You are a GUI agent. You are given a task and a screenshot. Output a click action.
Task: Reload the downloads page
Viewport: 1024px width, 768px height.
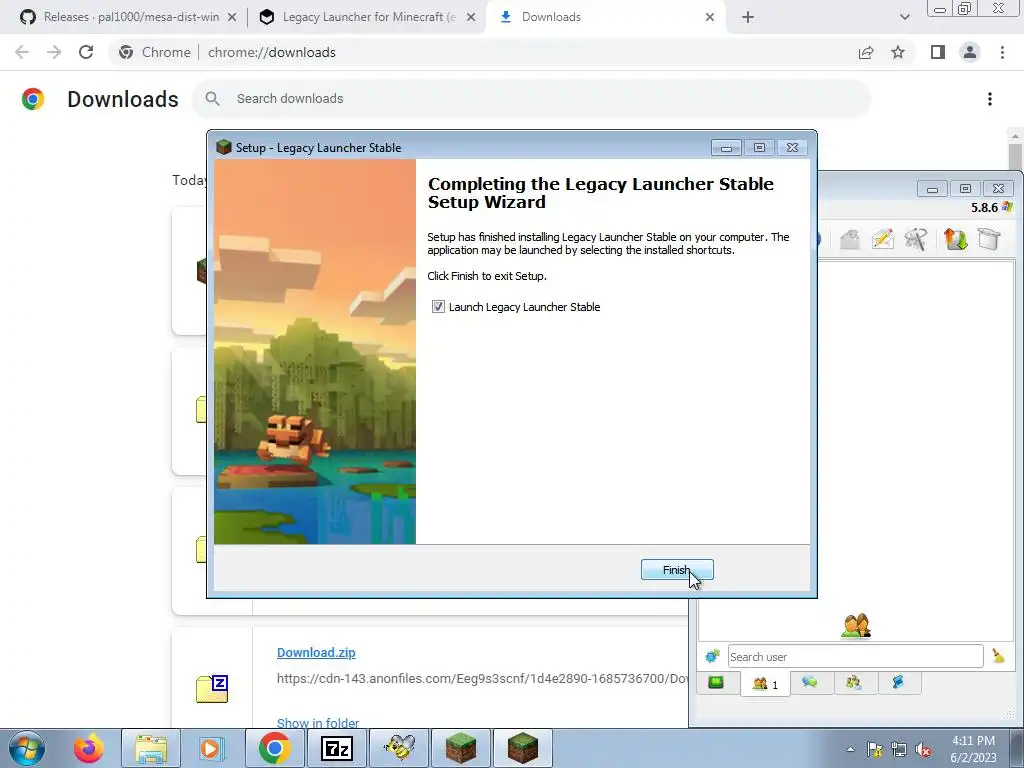[86, 52]
